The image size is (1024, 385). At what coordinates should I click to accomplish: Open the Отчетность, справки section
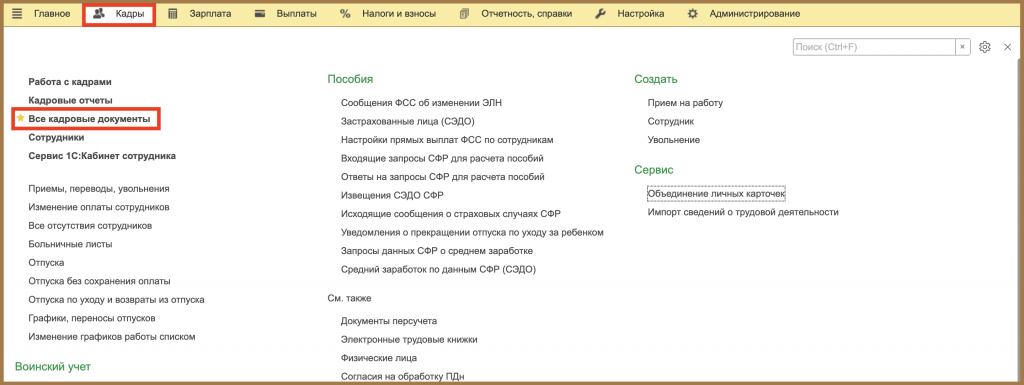[x=526, y=14]
